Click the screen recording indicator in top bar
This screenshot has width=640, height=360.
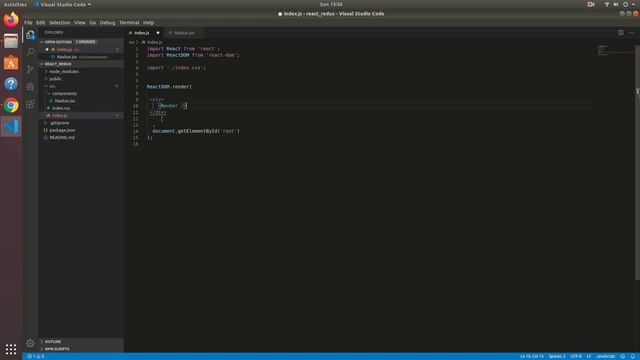point(591,4)
